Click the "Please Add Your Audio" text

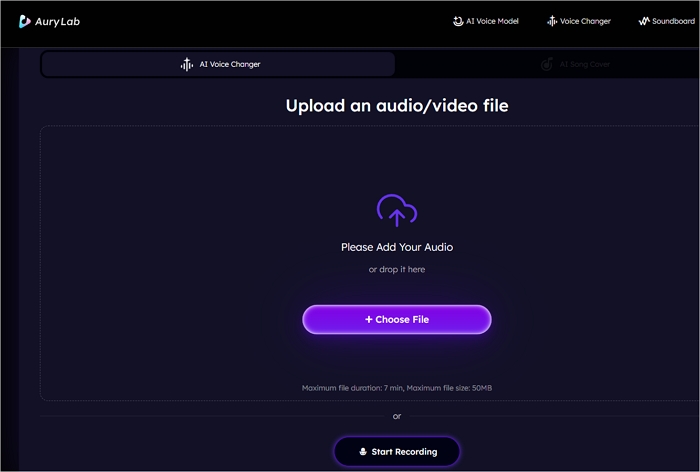coord(397,247)
